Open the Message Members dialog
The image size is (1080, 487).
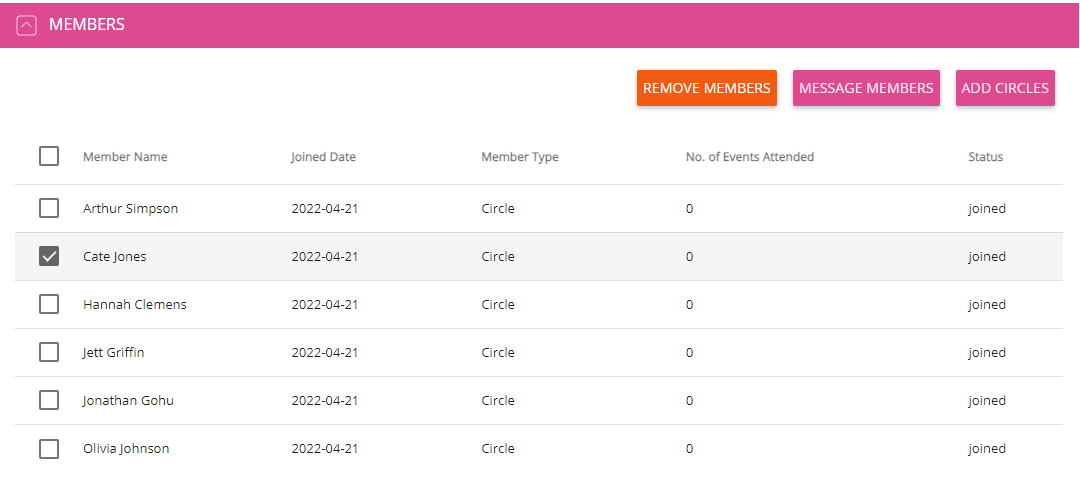[x=866, y=88]
